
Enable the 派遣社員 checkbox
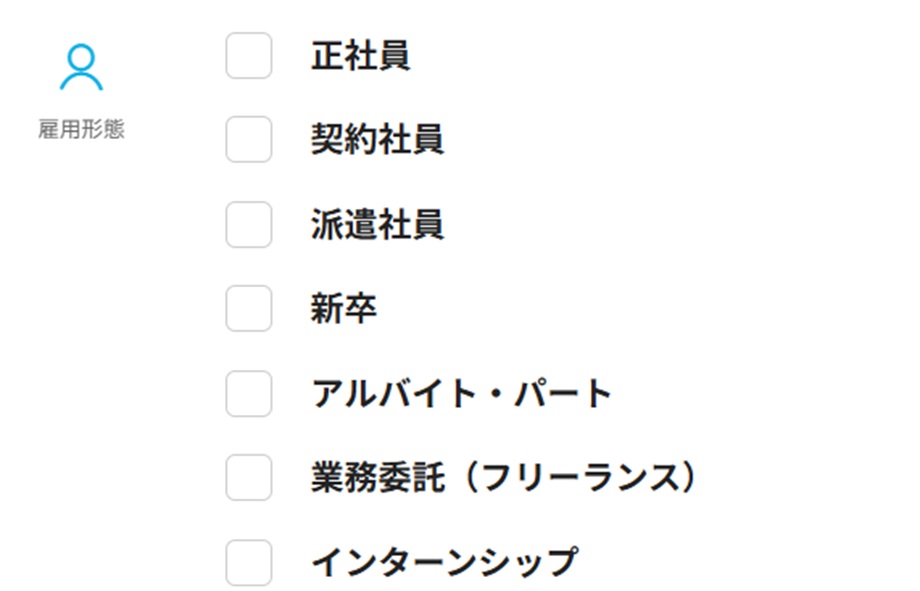(x=249, y=225)
